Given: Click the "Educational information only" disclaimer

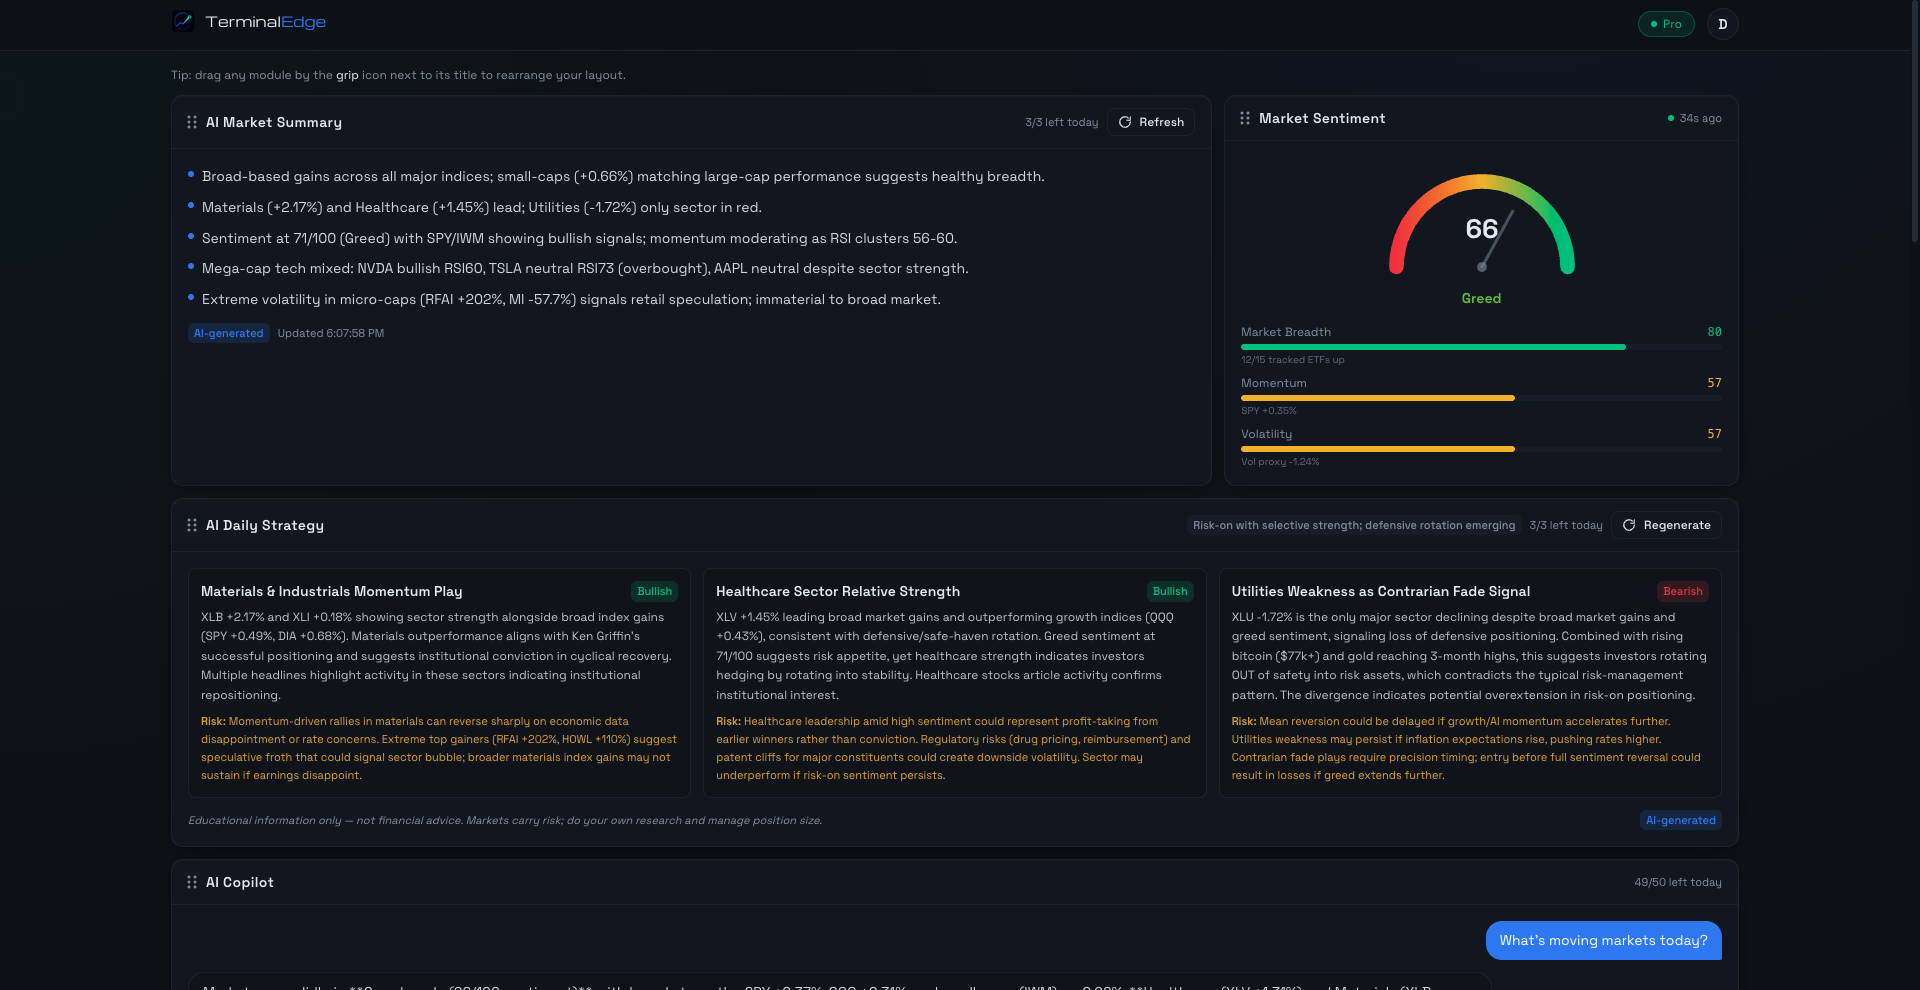Looking at the screenshot, I should point(505,820).
